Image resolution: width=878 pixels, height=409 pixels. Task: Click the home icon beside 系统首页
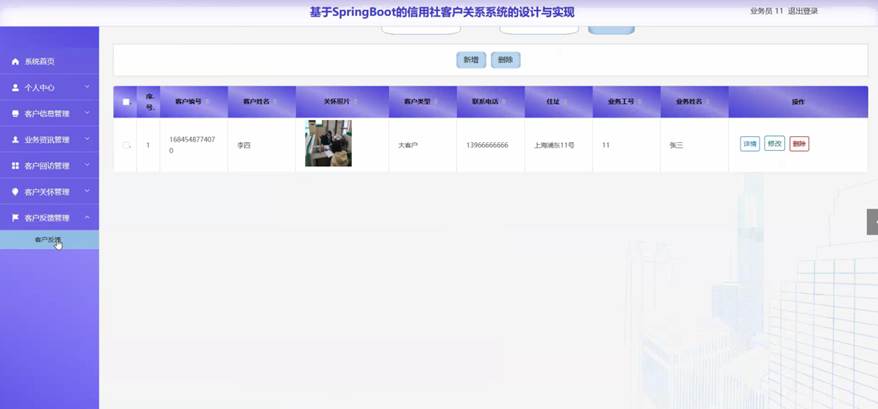[15, 62]
